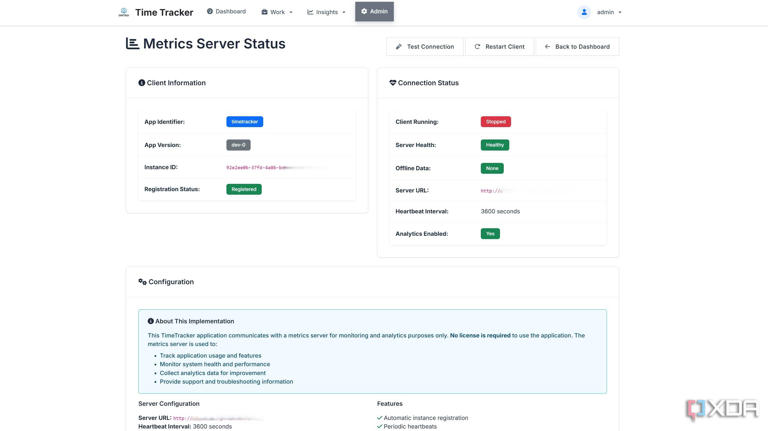The height and width of the screenshot is (431, 768).
Task: Select the Instance ID value text
Action: pyautogui.click(x=276, y=168)
